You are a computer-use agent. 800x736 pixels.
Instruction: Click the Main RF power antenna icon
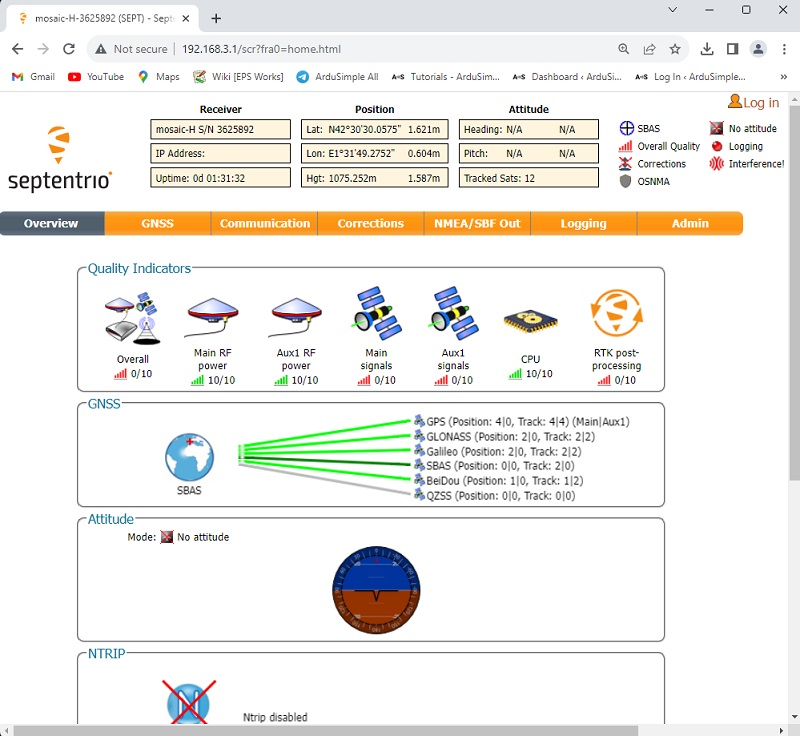tap(212, 317)
